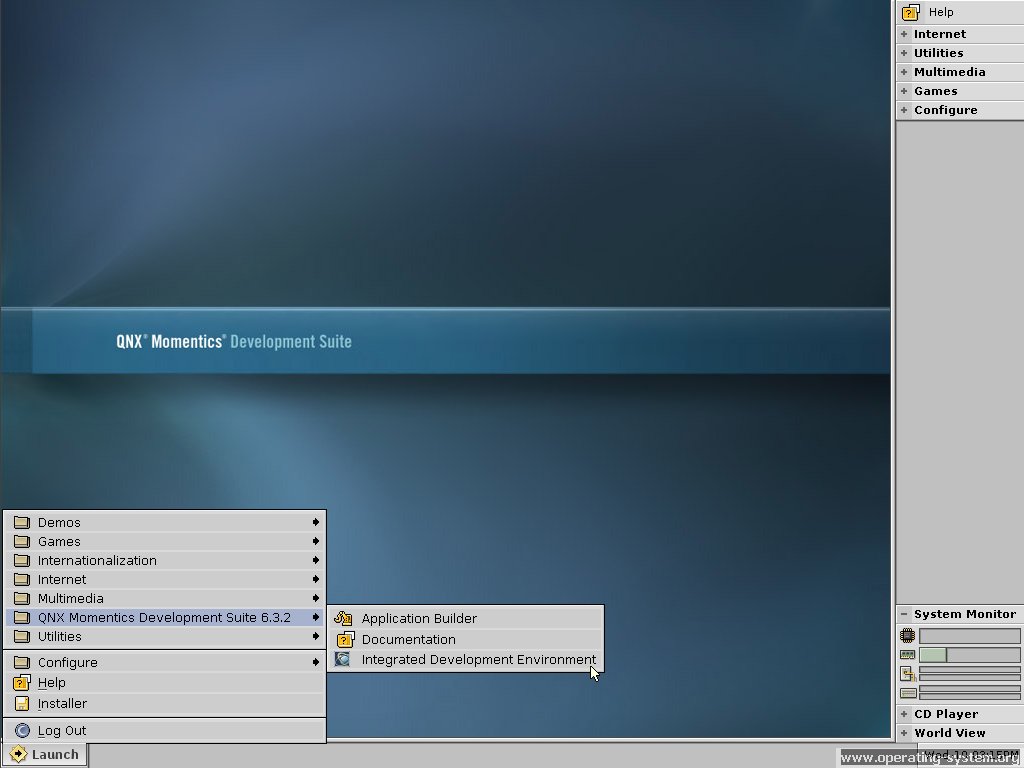The width and height of the screenshot is (1024, 768).
Task: Click the disk usage bars
Action: (969, 692)
